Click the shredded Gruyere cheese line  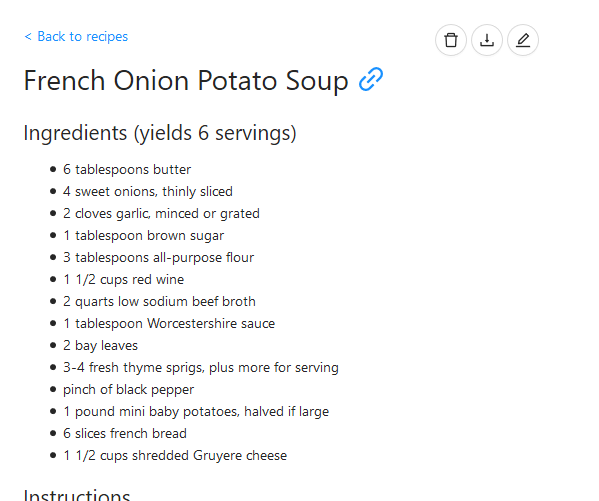(175, 456)
